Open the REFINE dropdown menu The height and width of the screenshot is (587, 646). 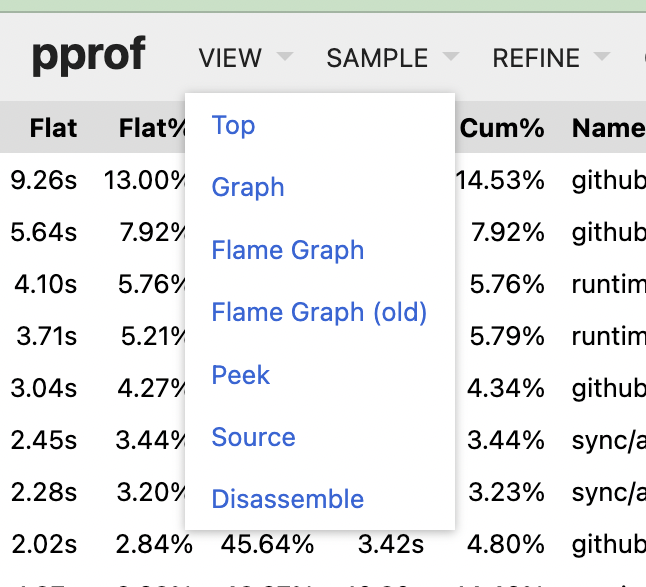(551, 57)
